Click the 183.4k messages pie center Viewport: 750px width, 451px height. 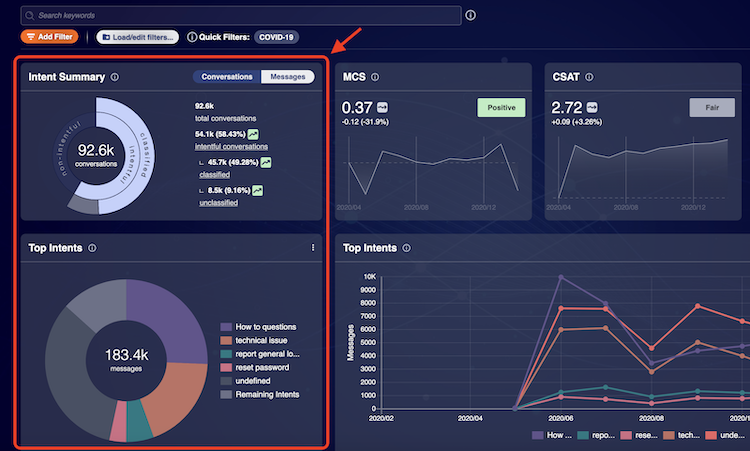pyautogui.click(x=127, y=360)
